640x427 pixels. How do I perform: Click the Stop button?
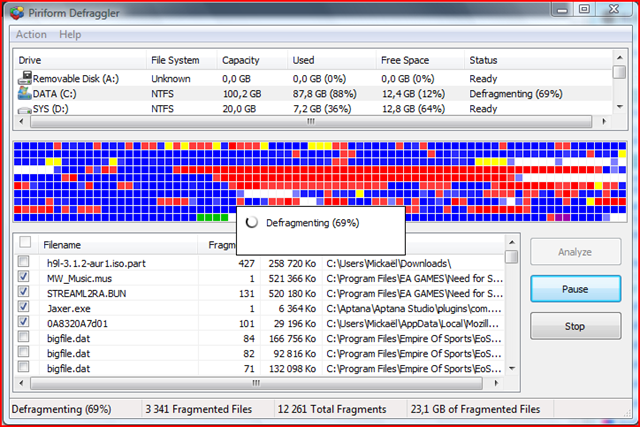pos(576,326)
